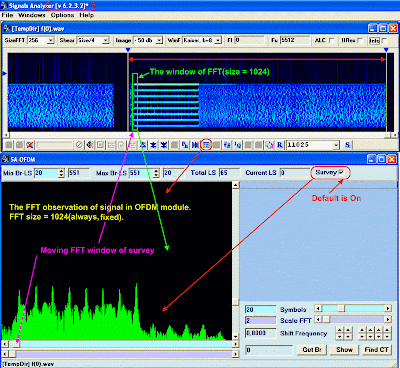
Task: Click the Max Br-LS spinner arrows
Action: [x=156, y=173]
